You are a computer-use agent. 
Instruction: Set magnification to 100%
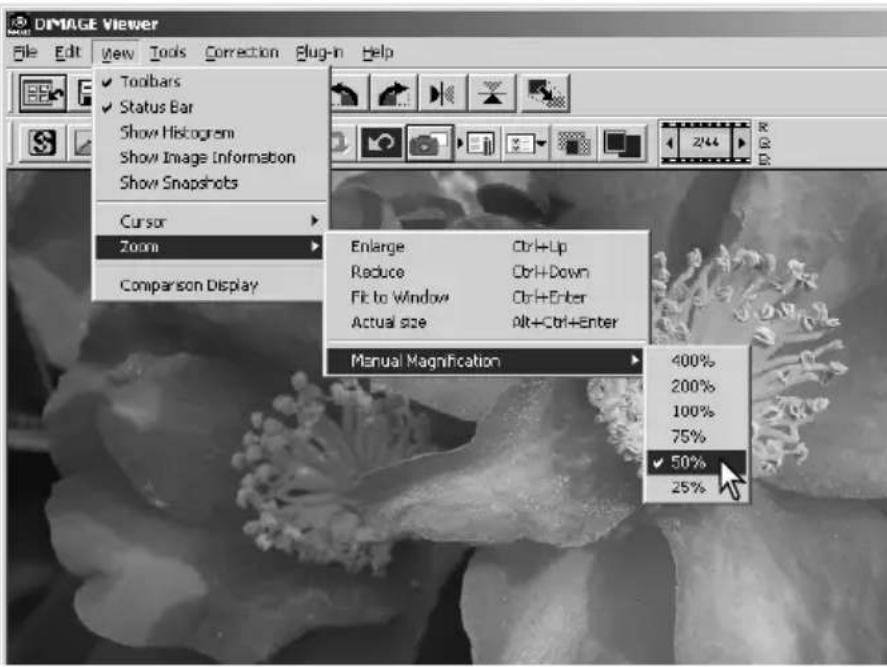696,411
